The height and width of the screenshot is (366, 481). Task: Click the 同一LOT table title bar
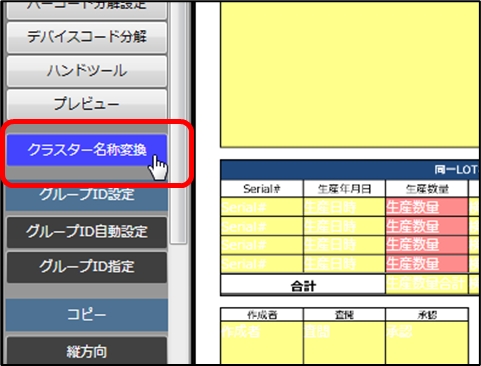tap(349, 170)
